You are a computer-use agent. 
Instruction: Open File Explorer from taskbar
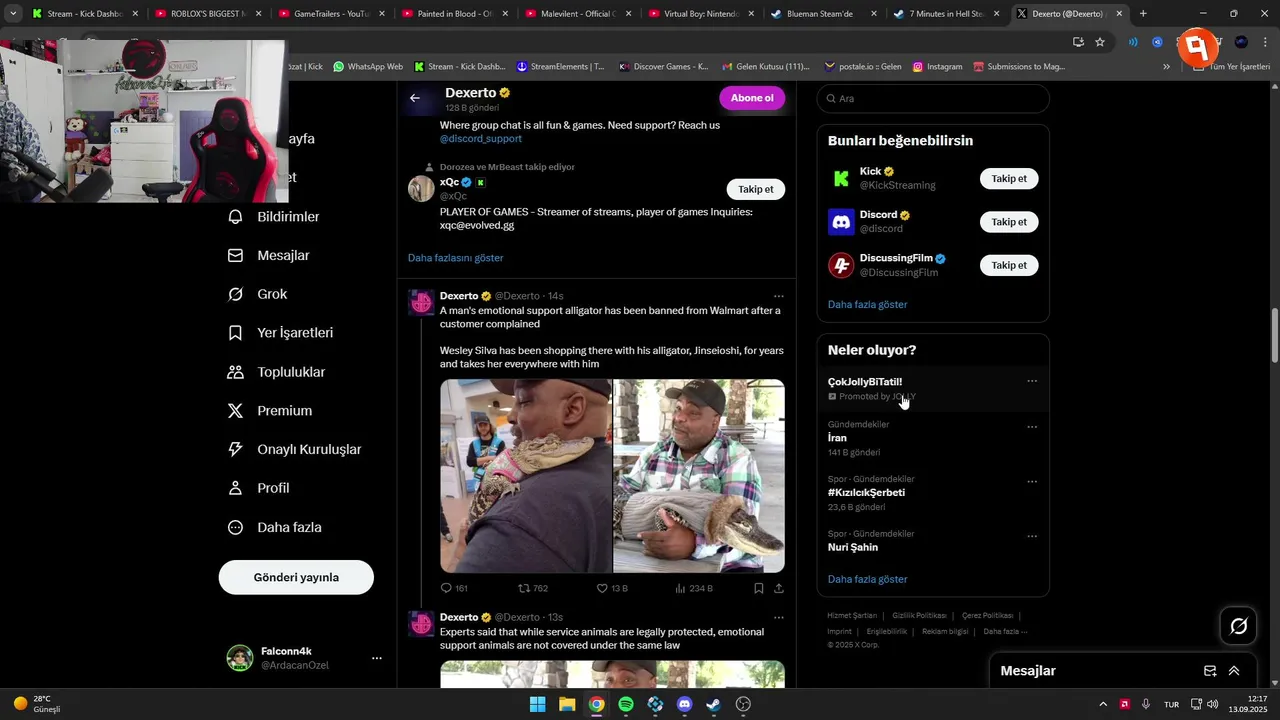567,704
